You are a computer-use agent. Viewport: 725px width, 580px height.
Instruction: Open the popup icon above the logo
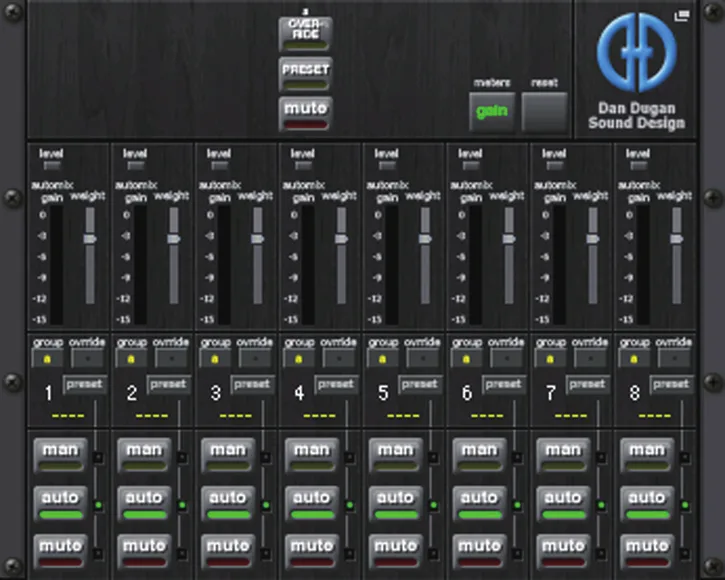[682, 16]
